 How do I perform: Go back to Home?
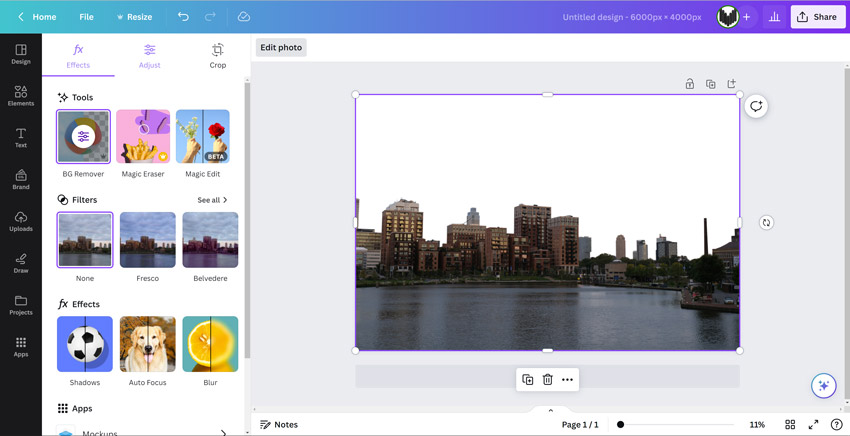coord(37,17)
